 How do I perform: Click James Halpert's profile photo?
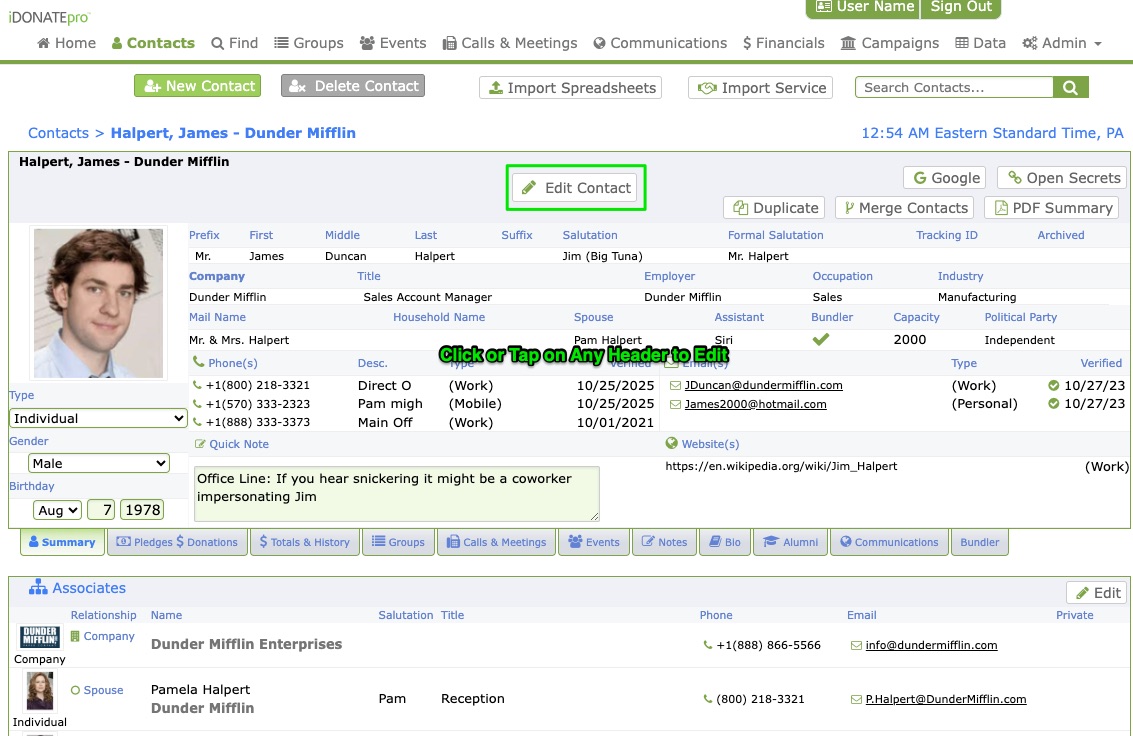98,303
